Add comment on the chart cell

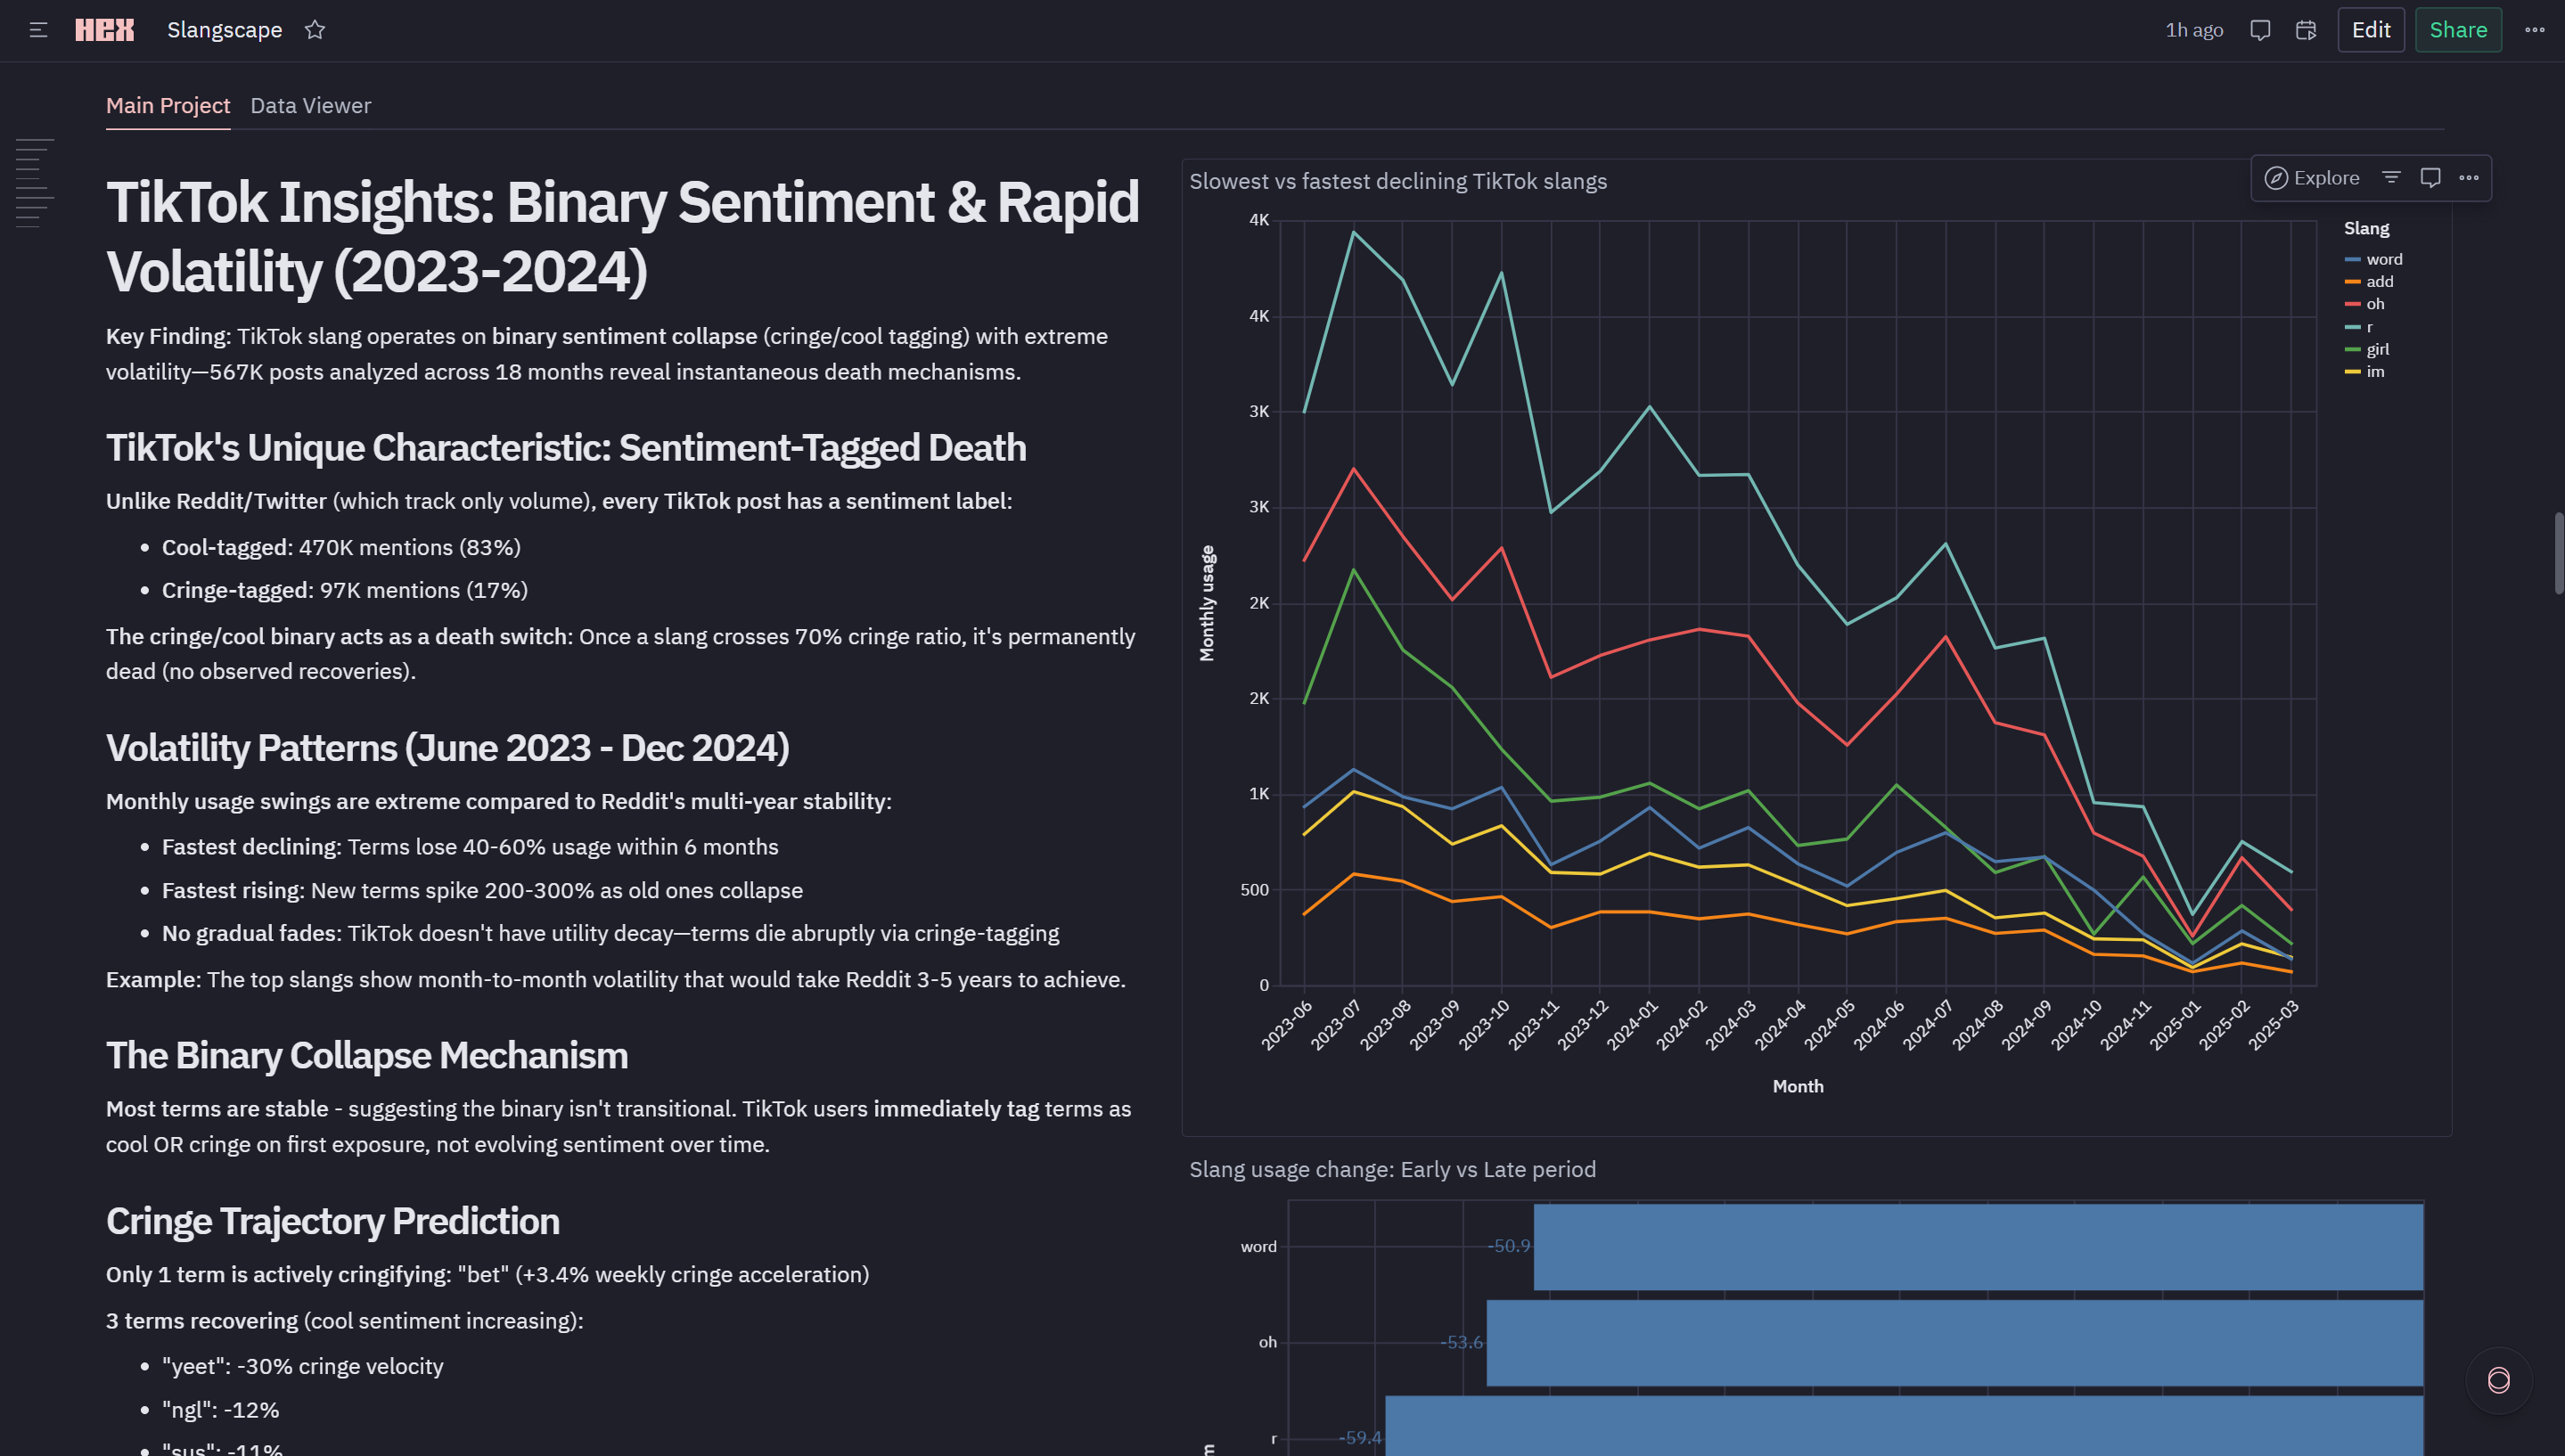(2430, 177)
